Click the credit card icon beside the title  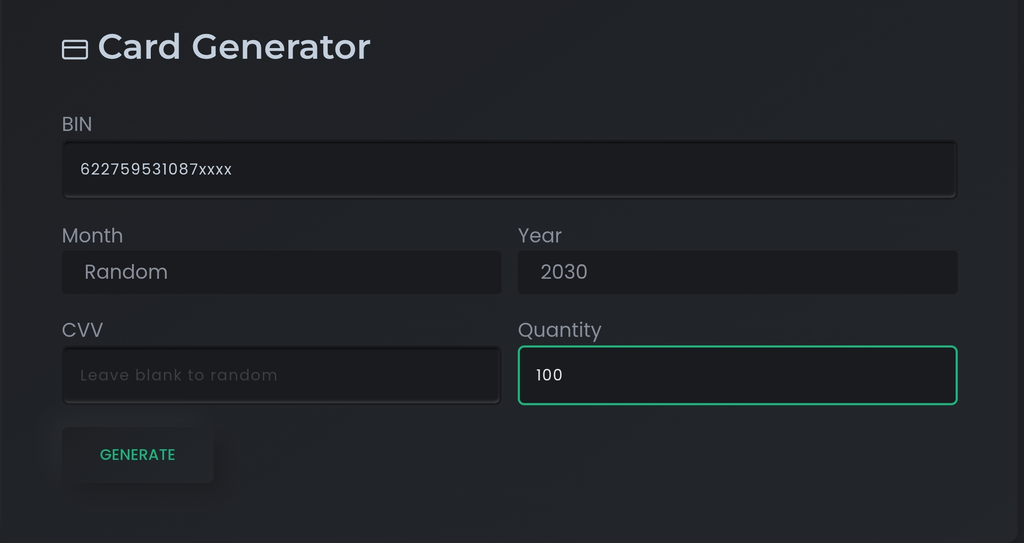tap(74, 50)
